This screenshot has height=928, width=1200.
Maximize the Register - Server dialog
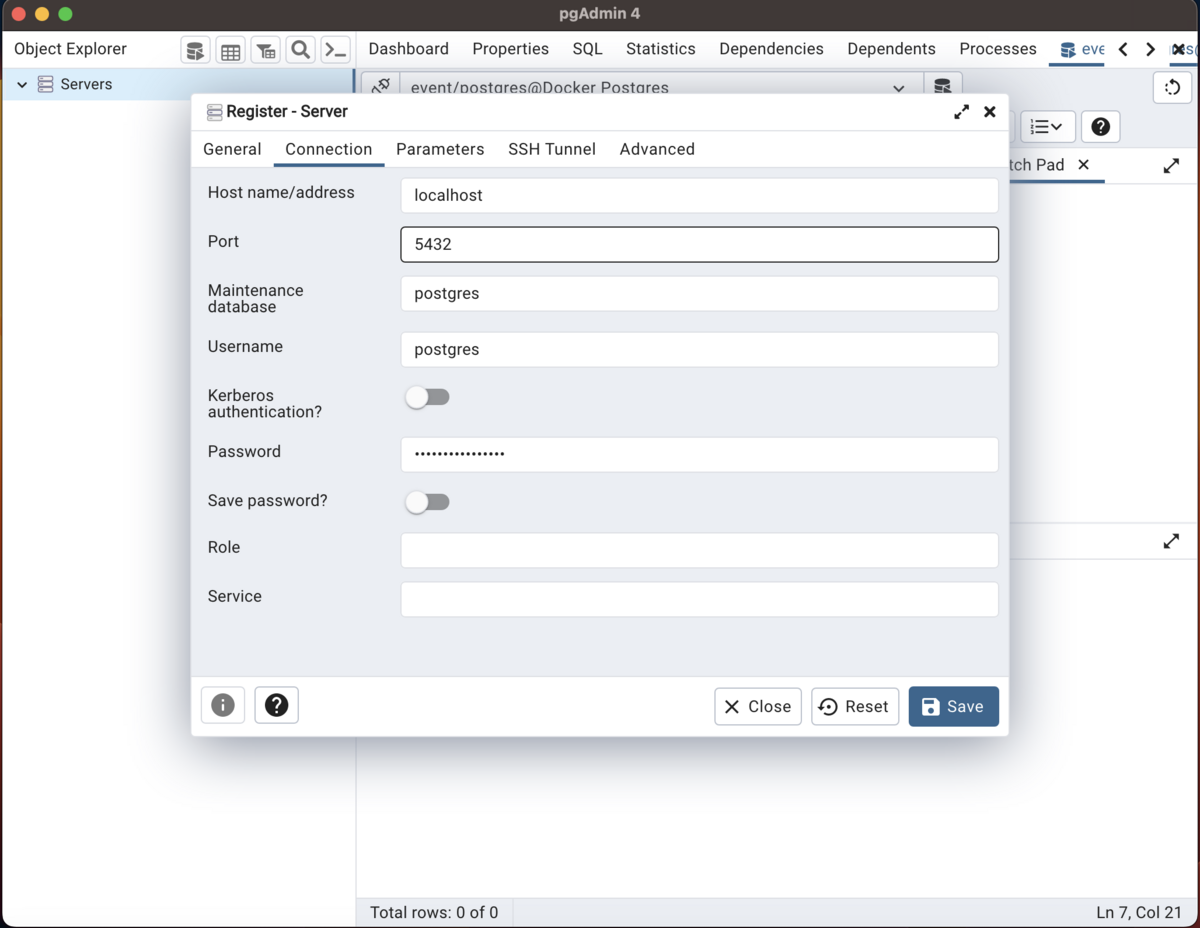coord(962,112)
